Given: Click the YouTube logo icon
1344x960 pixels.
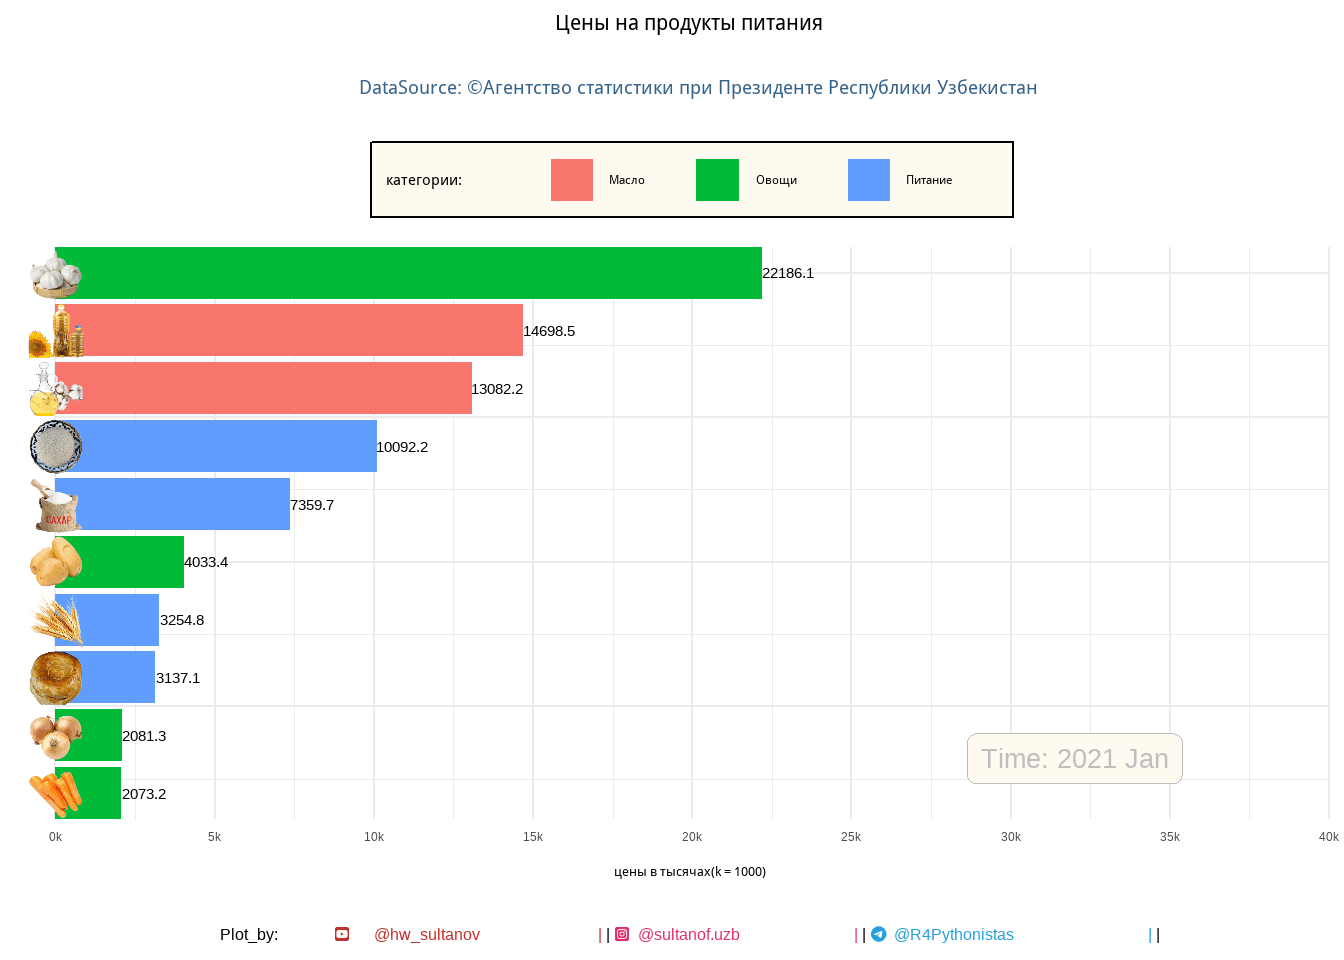Looking at the screenshot, I should coord(342,934).
